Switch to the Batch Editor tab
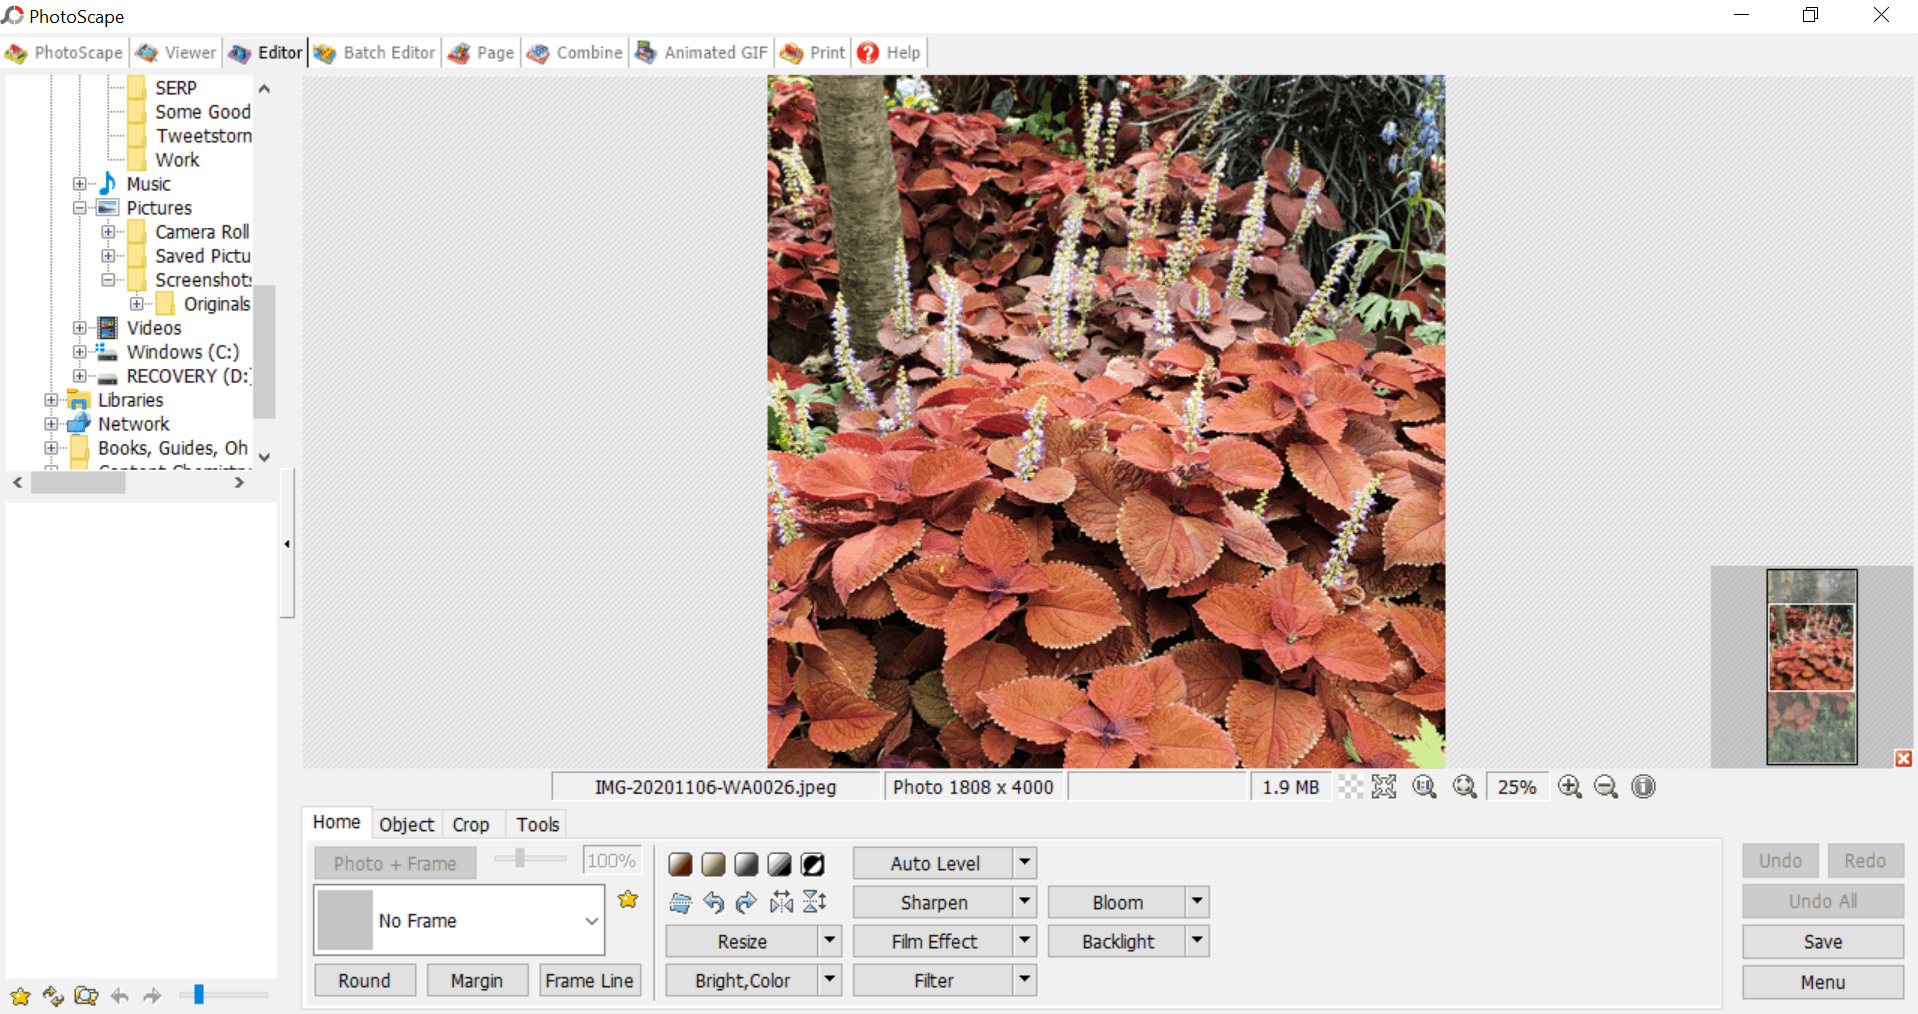Screen dimensions: 1918x1014 [x=375, y=53]
